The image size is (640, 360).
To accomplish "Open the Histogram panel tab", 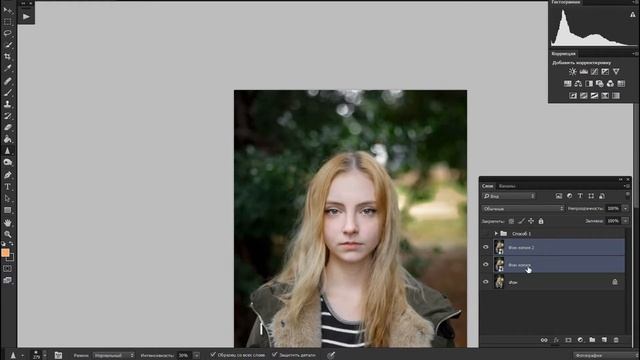I will (565, 2).
